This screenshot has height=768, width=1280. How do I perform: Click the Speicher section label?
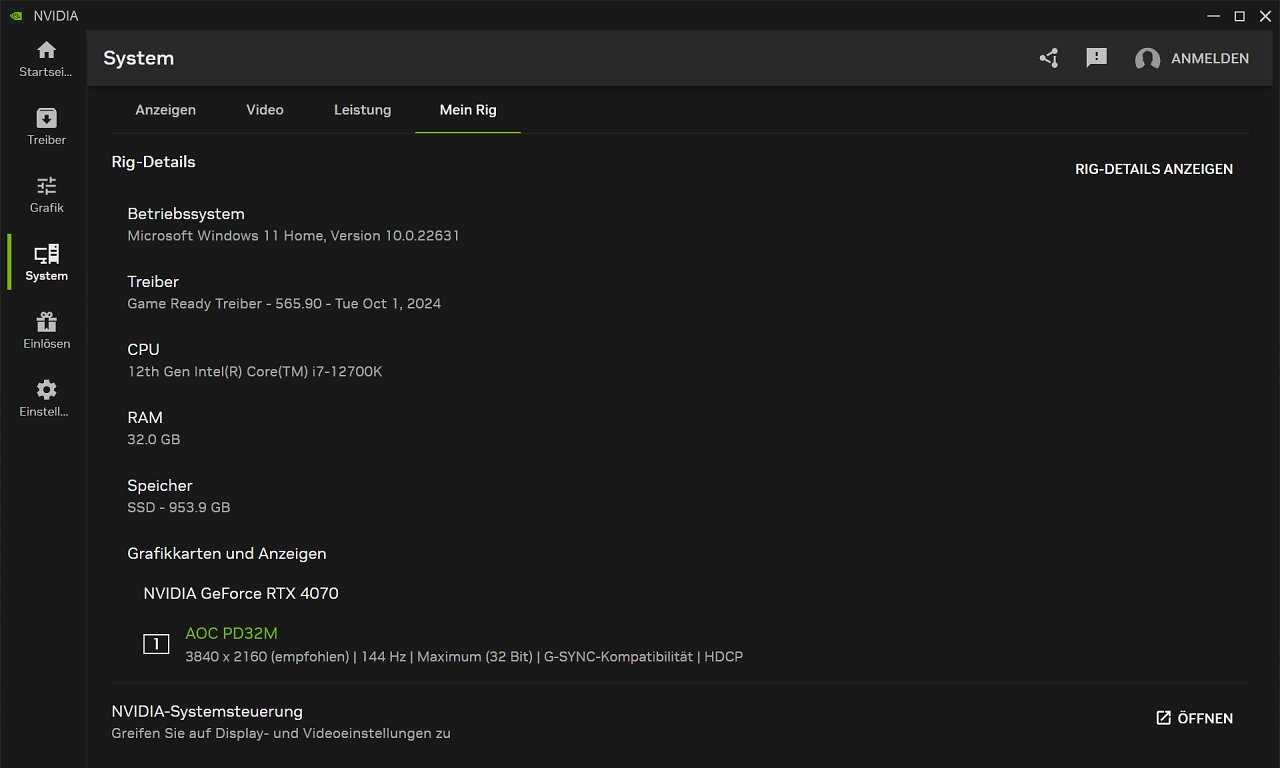(x=160, y=485)
